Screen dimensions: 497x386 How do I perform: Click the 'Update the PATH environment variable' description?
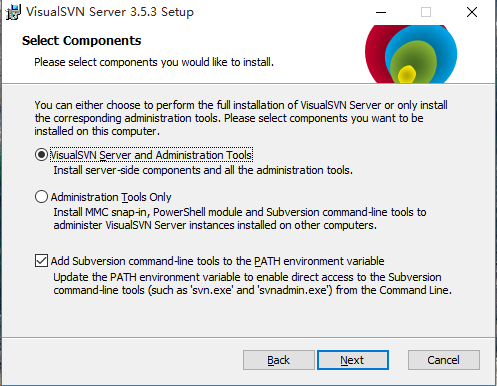tap(252, 284)
